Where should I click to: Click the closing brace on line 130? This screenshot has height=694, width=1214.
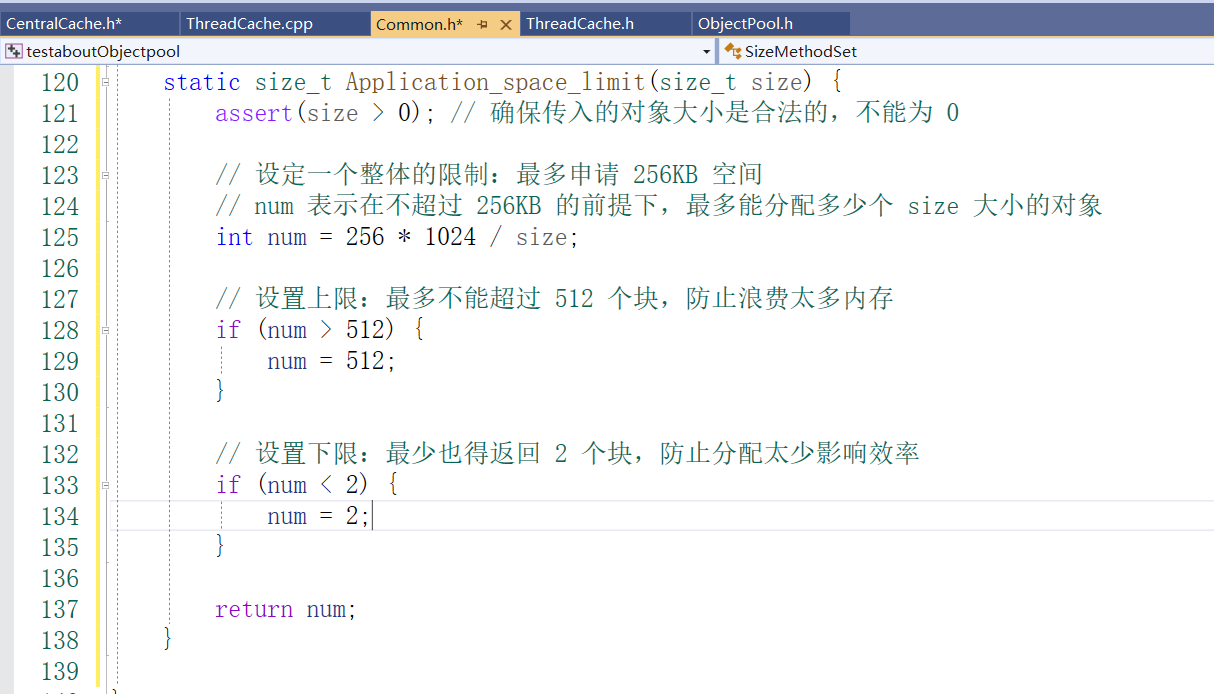tap(220, 390)
